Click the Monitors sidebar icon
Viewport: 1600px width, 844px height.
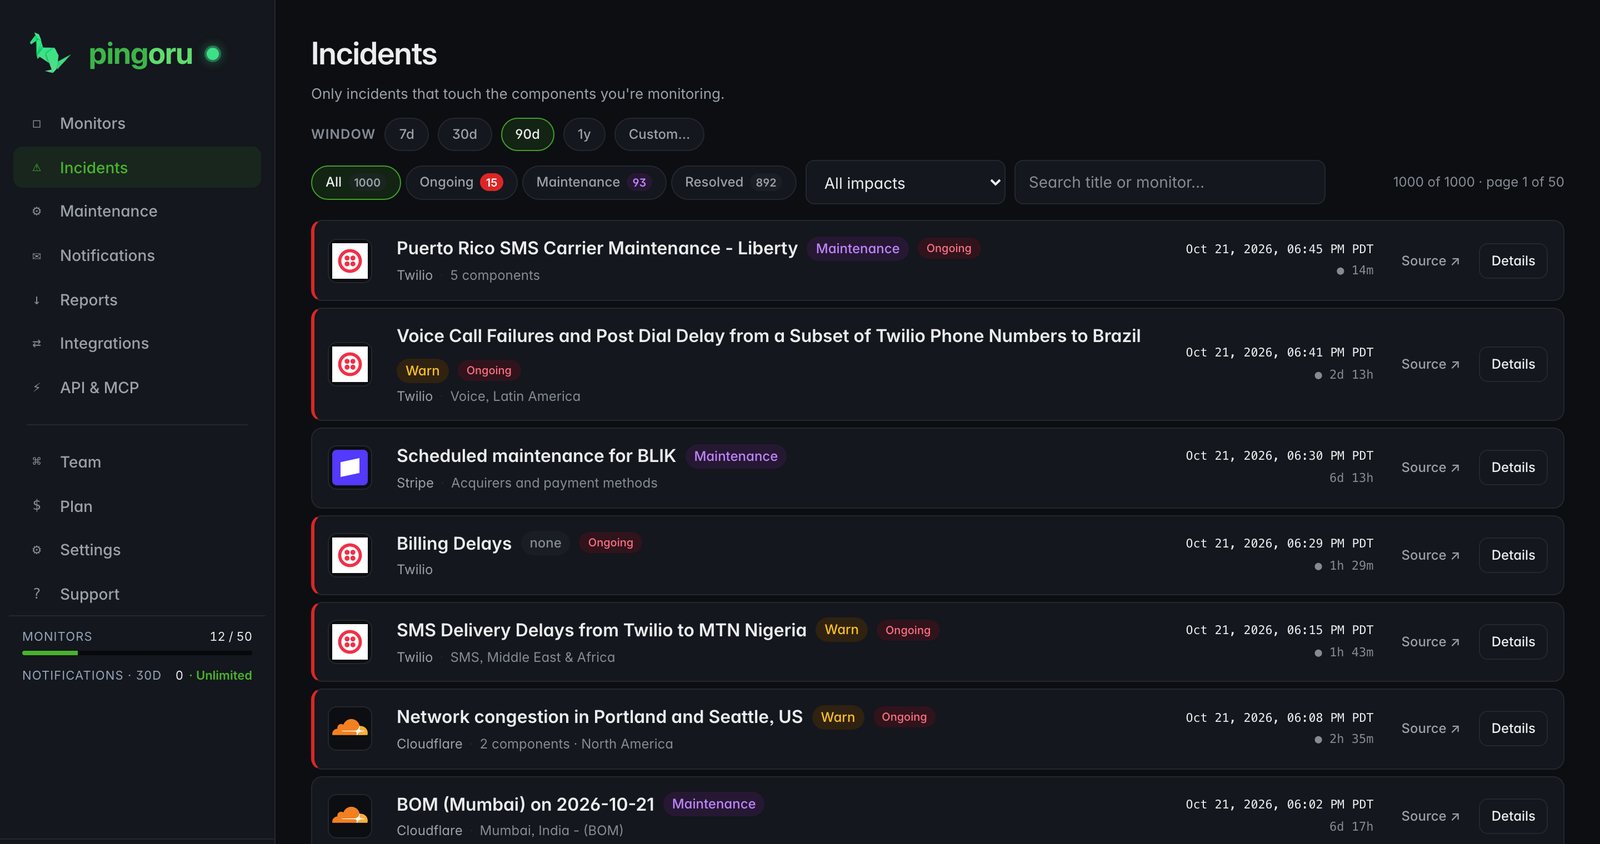click(x=37, y=124)
